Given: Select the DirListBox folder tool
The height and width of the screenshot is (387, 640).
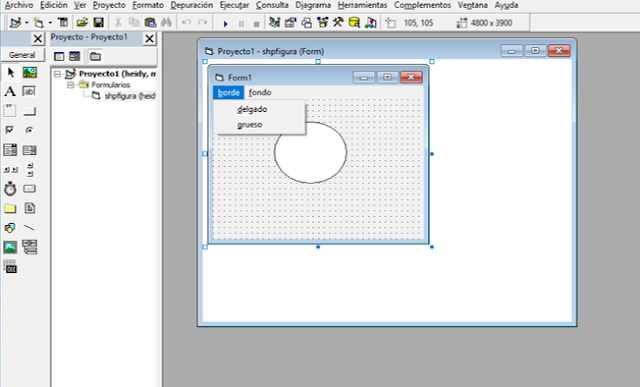Looking at the screenshot, I should (10, 209).
